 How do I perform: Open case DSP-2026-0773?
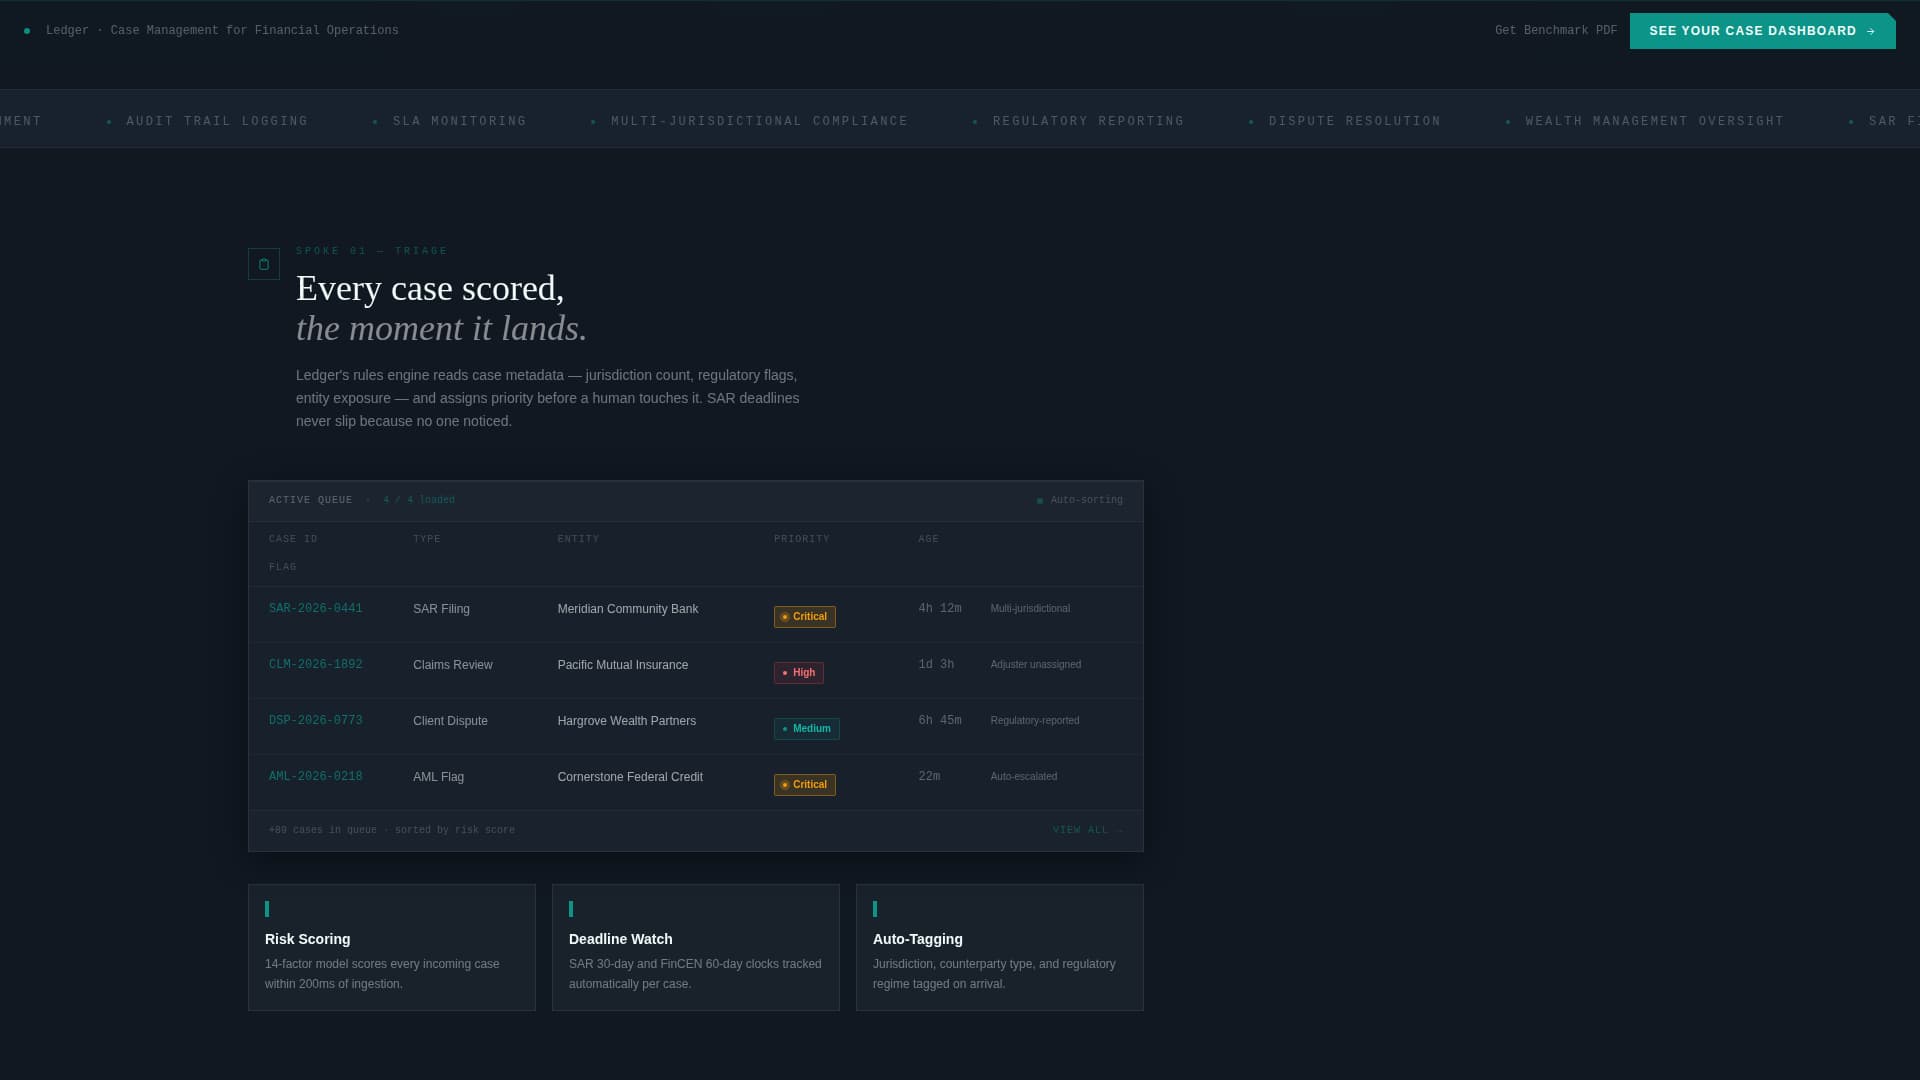click(x=316, y=721)
